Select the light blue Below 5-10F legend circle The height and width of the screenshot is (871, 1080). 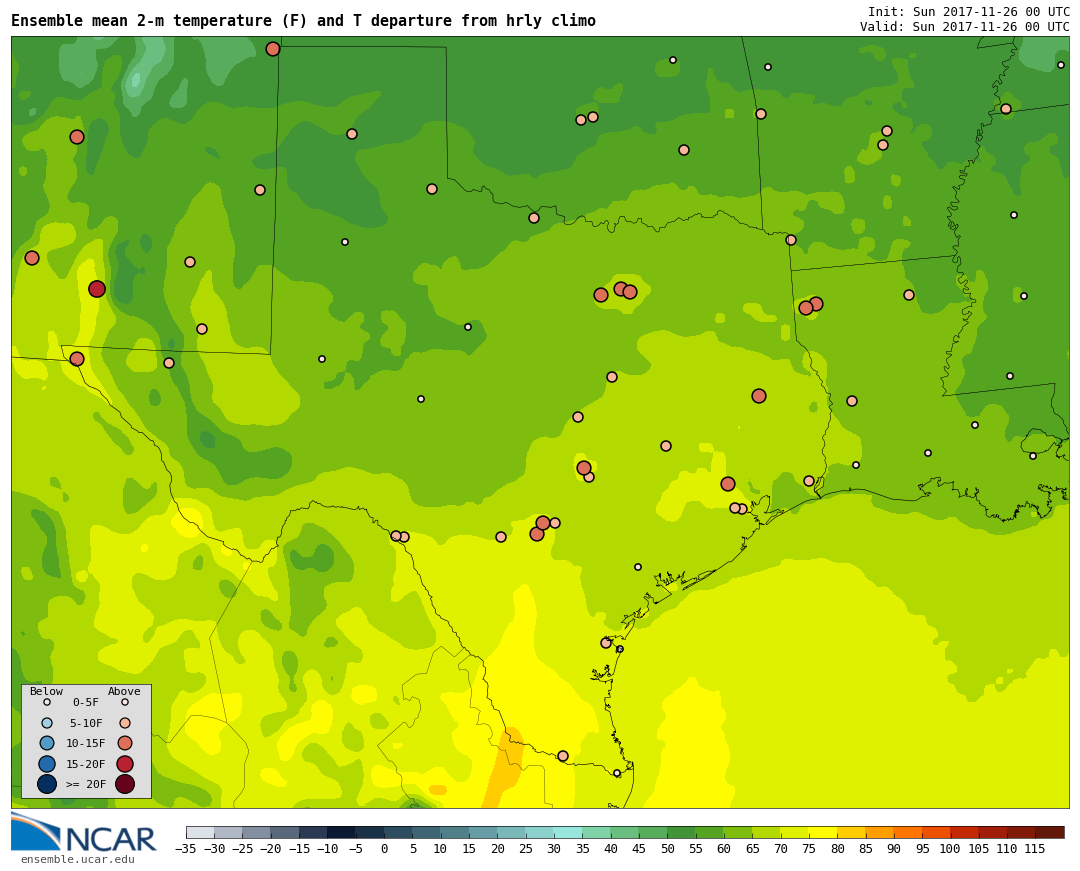[47, 724]
